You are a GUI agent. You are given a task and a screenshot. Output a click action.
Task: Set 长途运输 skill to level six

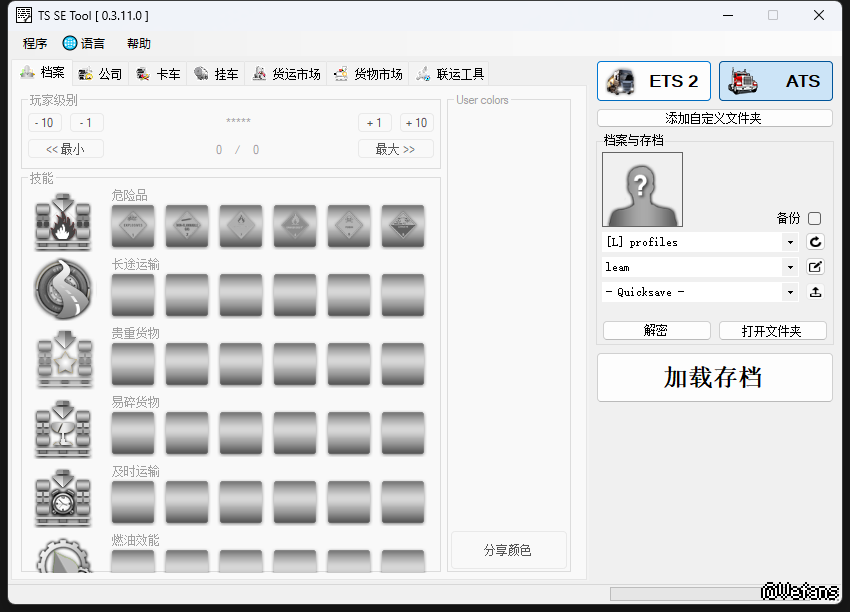pos(403,295)
